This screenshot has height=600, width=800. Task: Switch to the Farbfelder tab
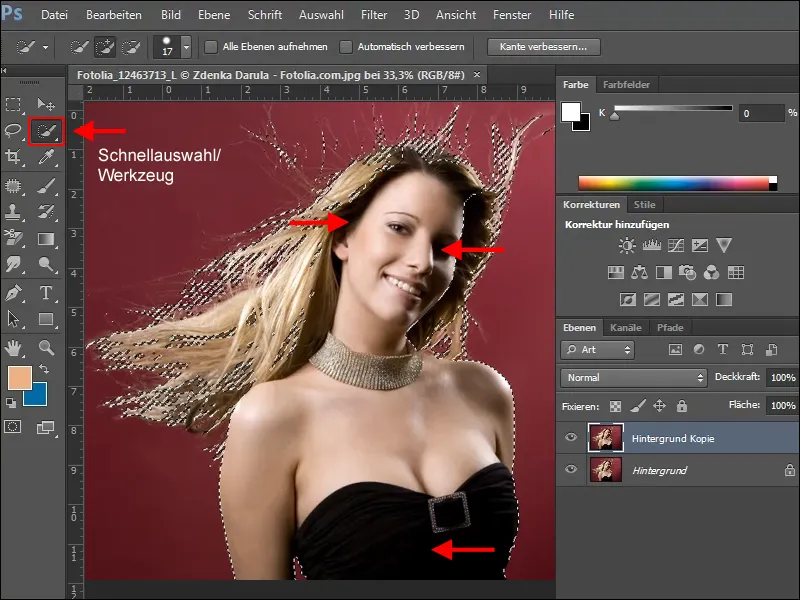point(626,85)
